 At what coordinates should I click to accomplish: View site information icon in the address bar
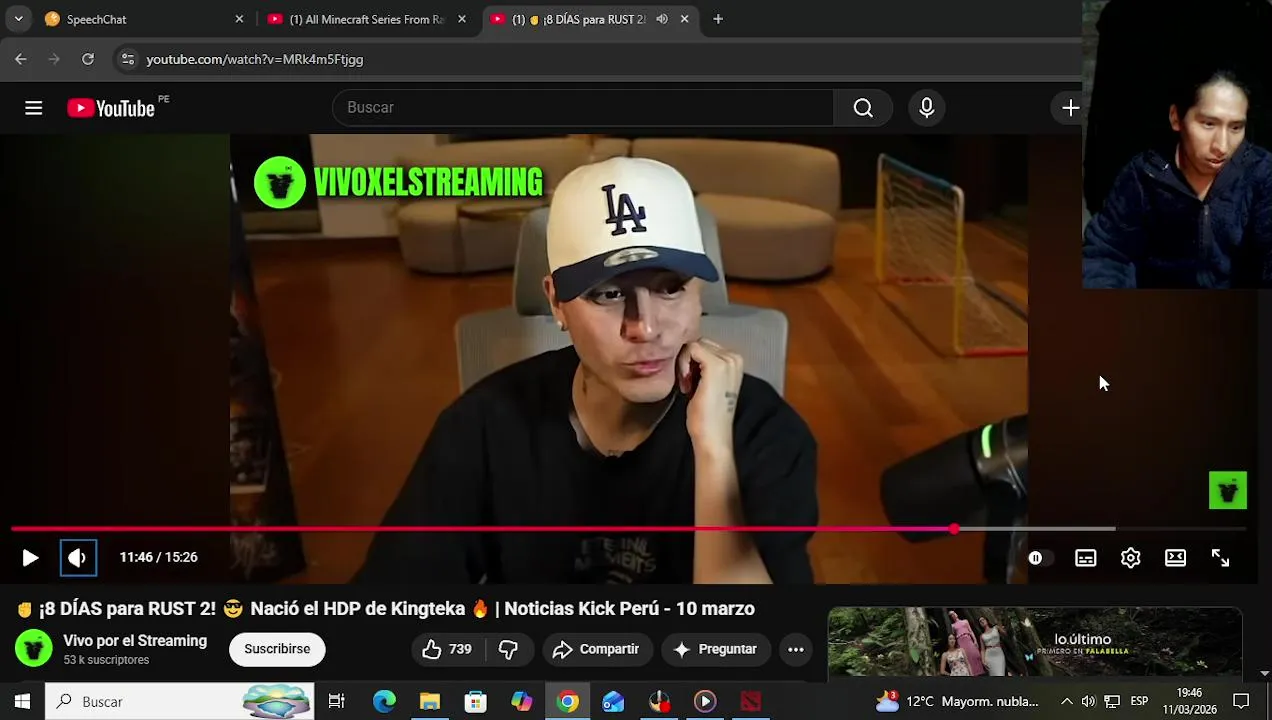[128, 59]
